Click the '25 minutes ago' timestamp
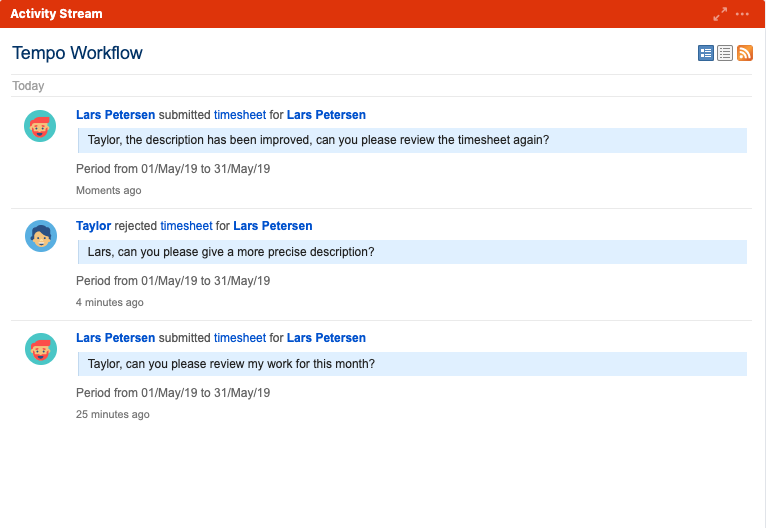766x528 pixels. (113, 414)
